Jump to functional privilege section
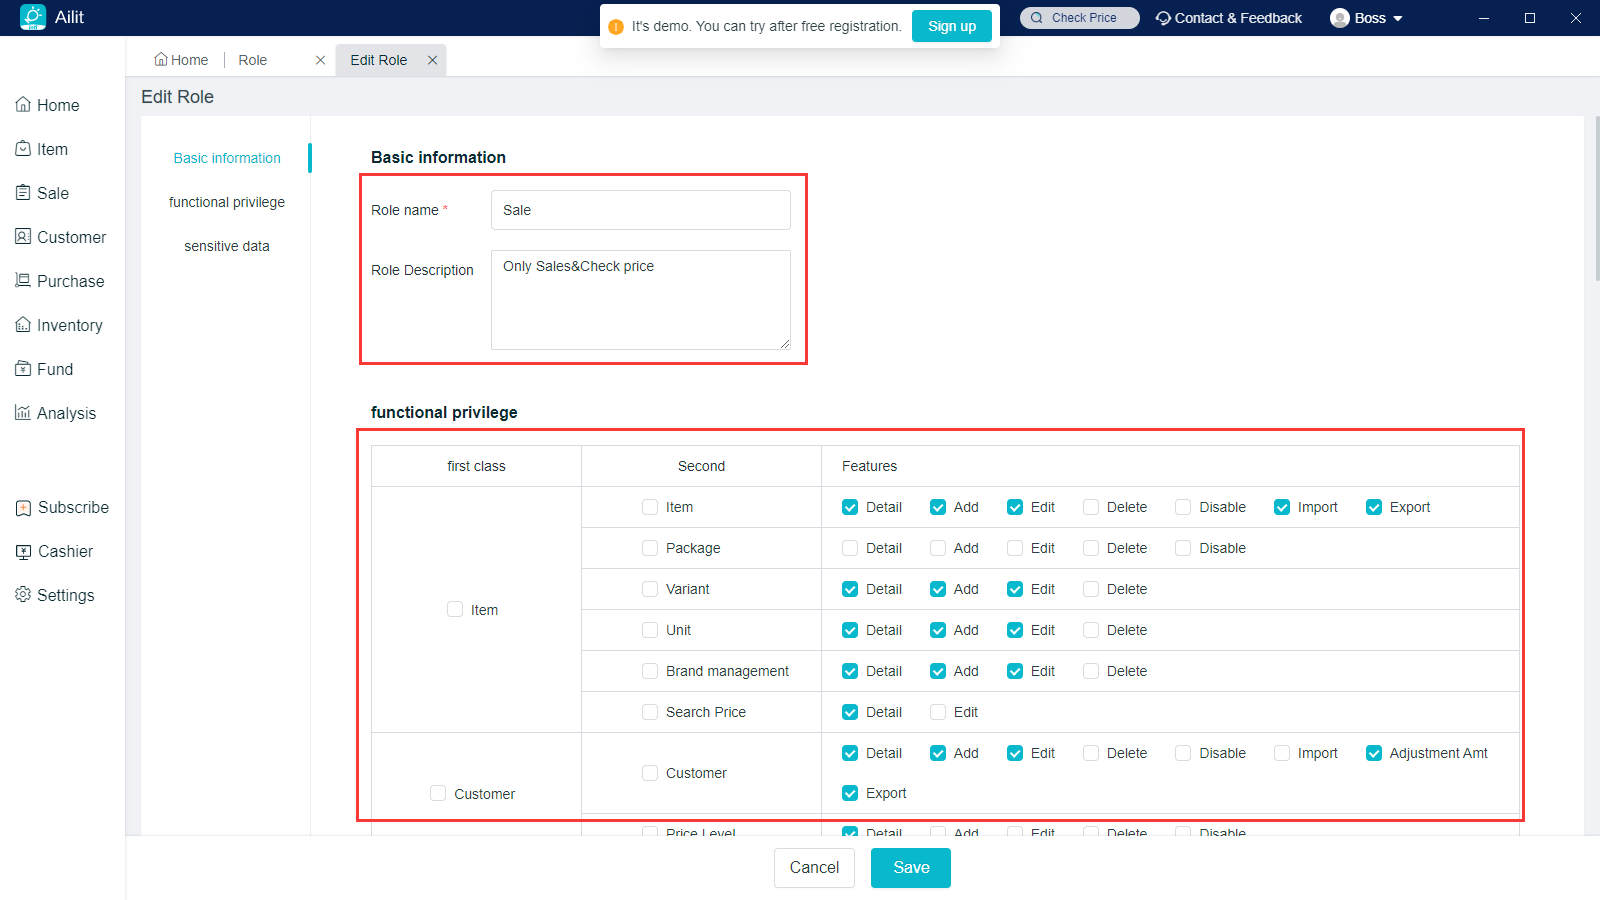Screen dimensions: 1600x900 227,202
